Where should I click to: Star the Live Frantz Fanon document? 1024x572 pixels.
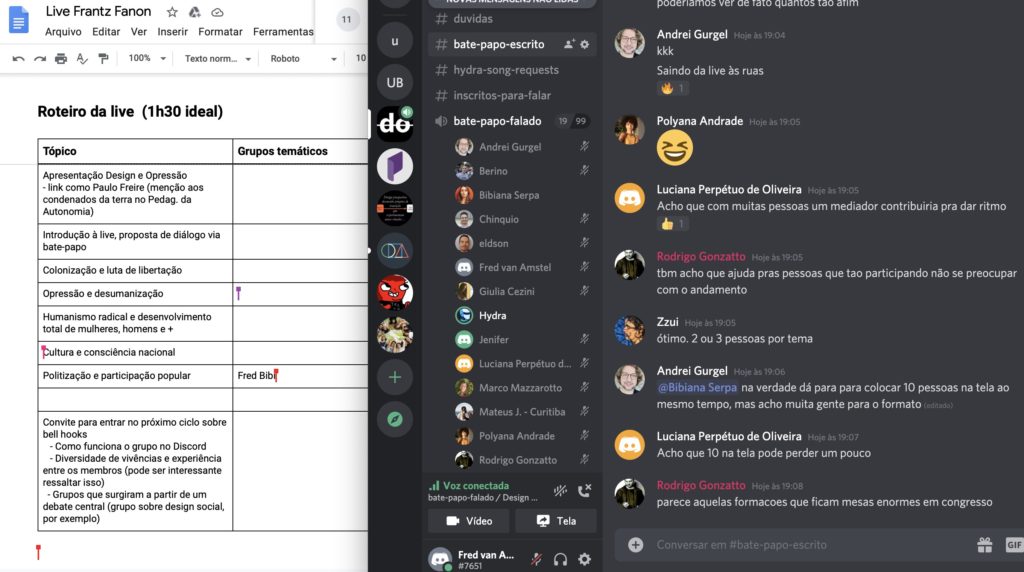point(172,12)
